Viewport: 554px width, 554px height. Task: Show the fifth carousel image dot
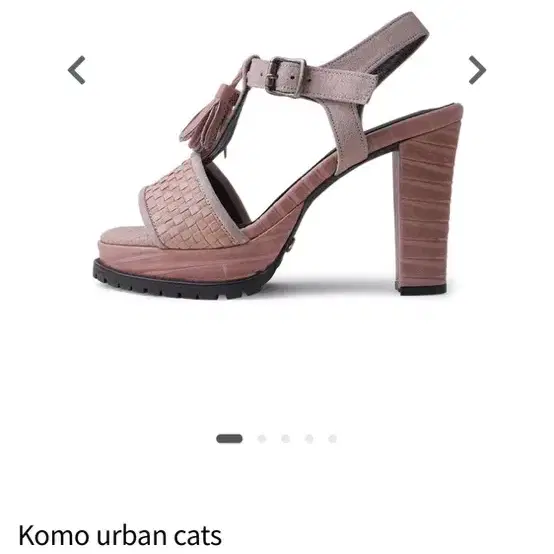tap(332, 438)
